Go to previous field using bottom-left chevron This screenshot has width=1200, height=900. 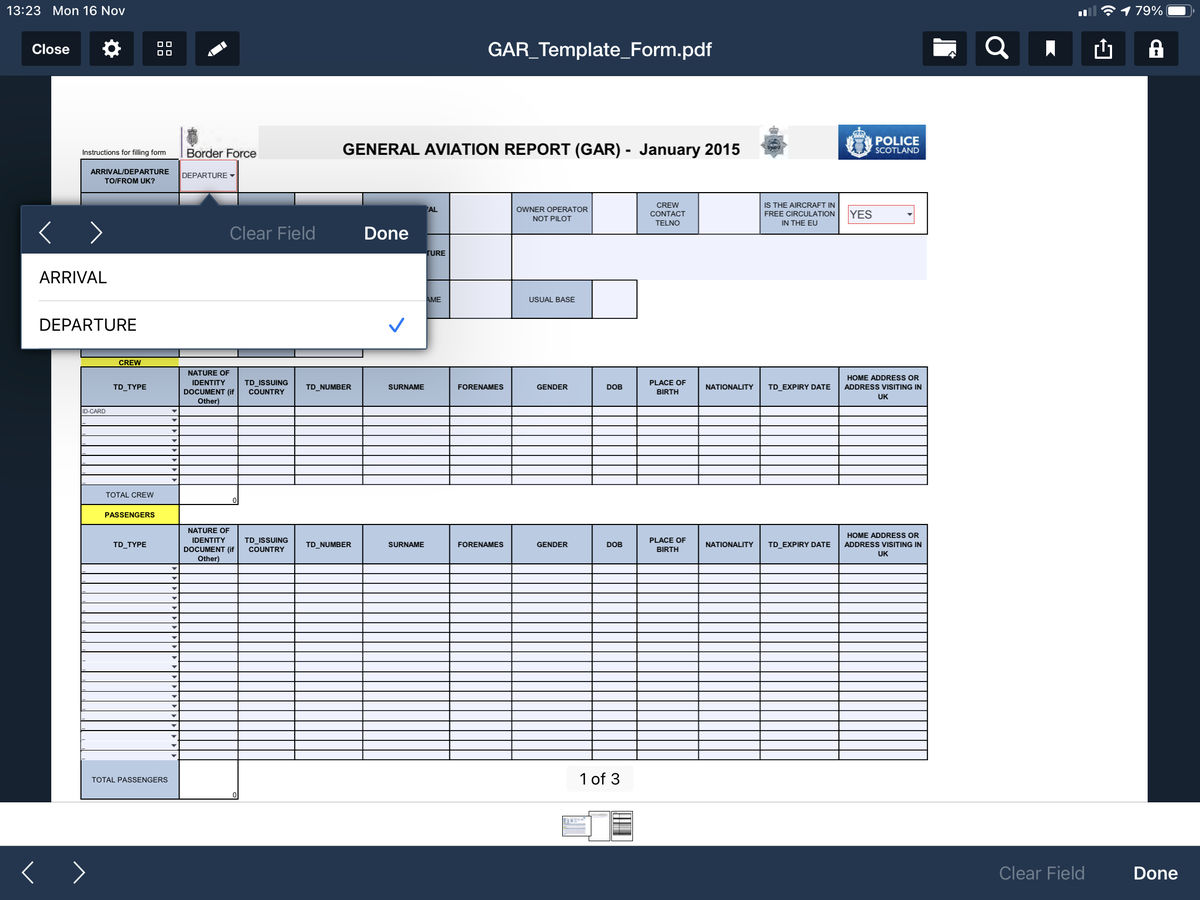coord(28,873)
